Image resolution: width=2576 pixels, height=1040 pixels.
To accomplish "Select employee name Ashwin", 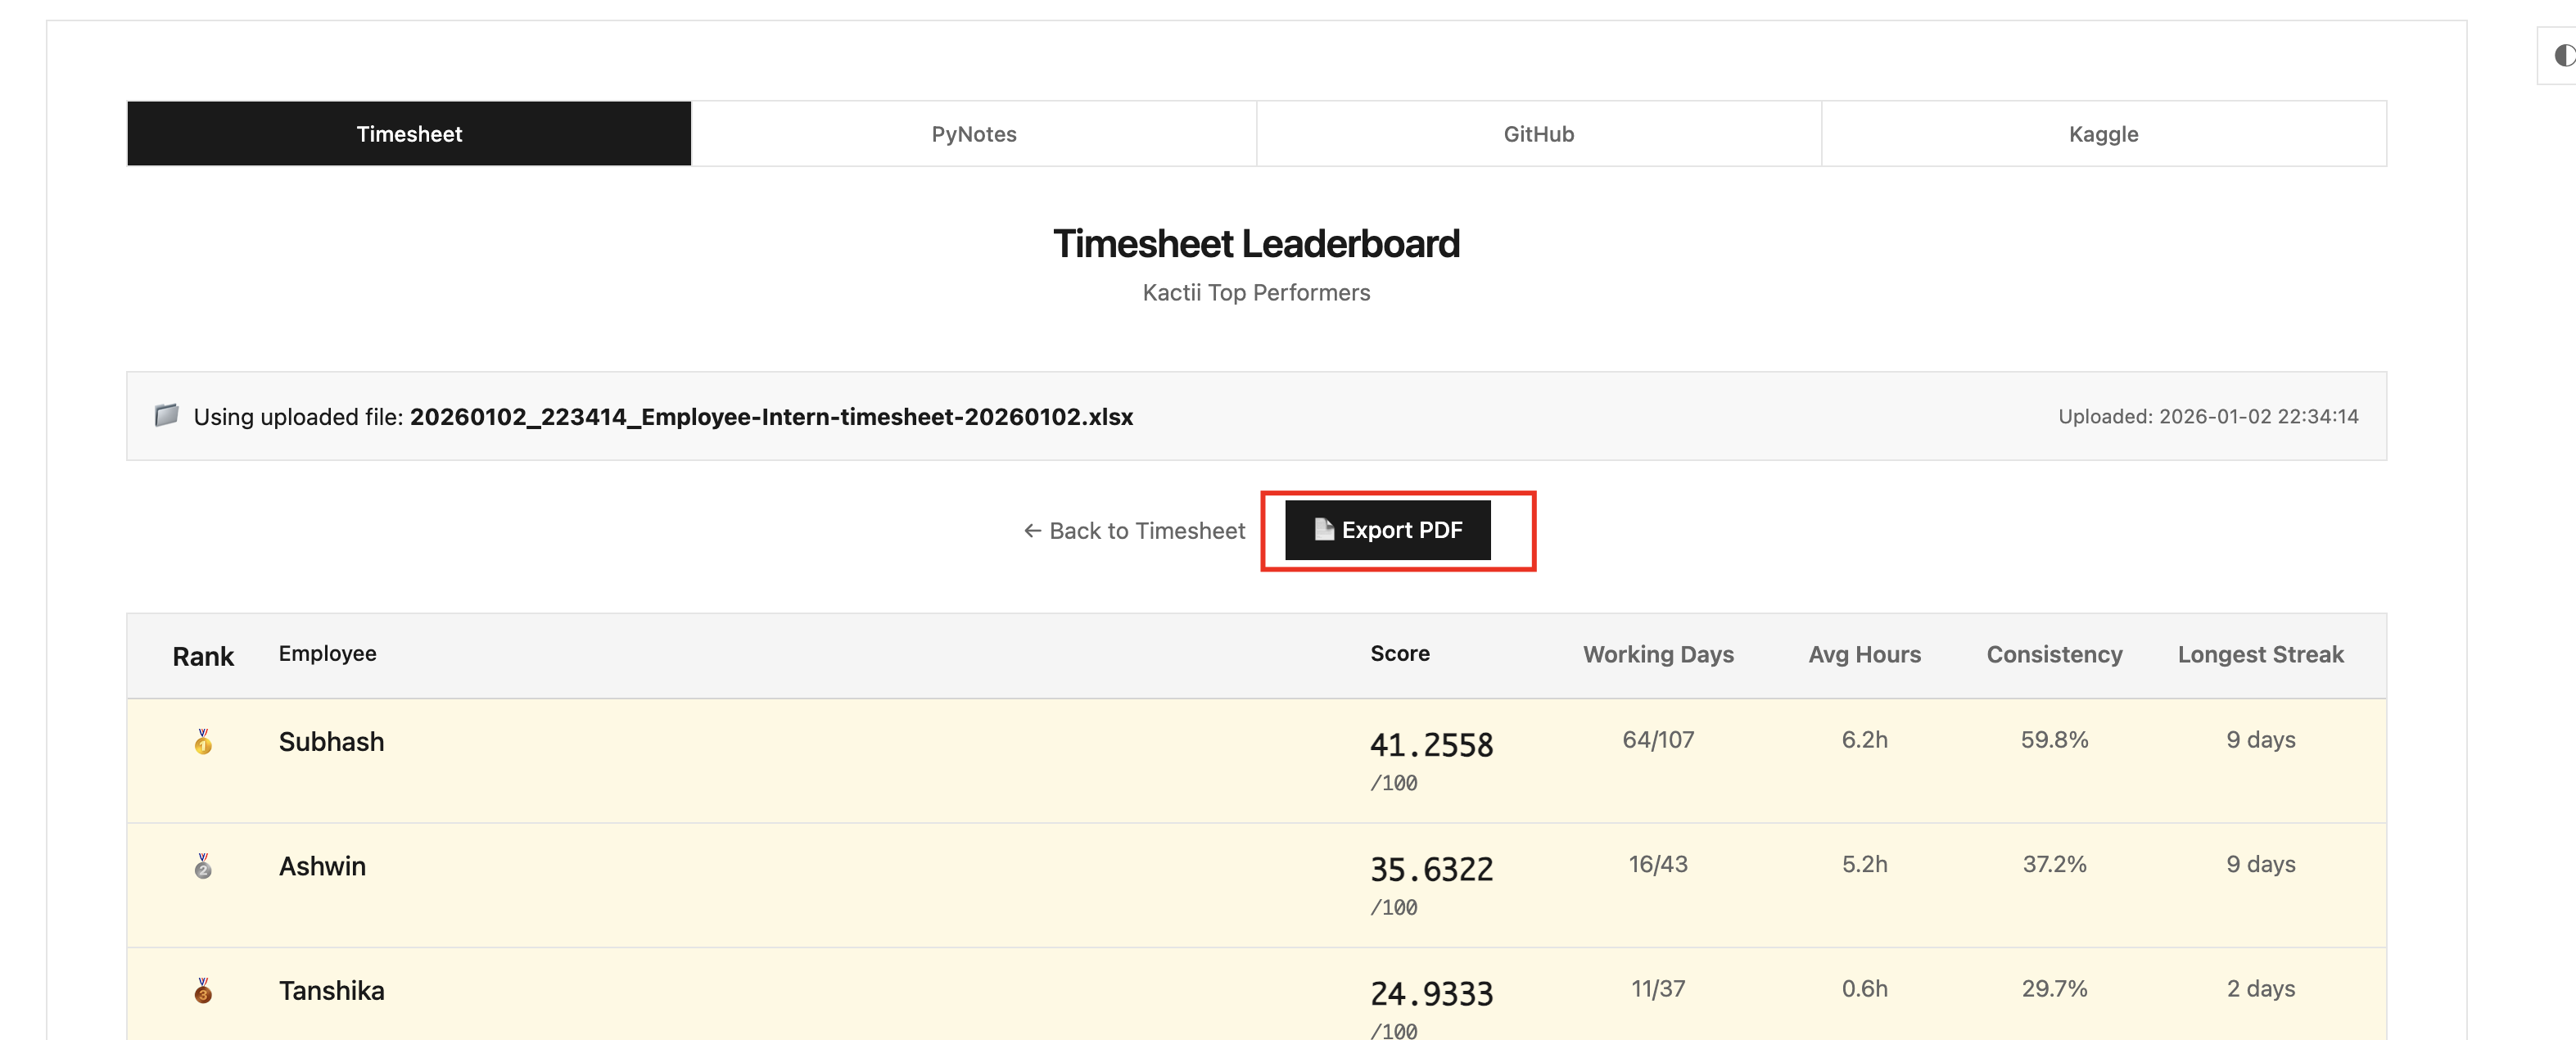I will (322, 866).
